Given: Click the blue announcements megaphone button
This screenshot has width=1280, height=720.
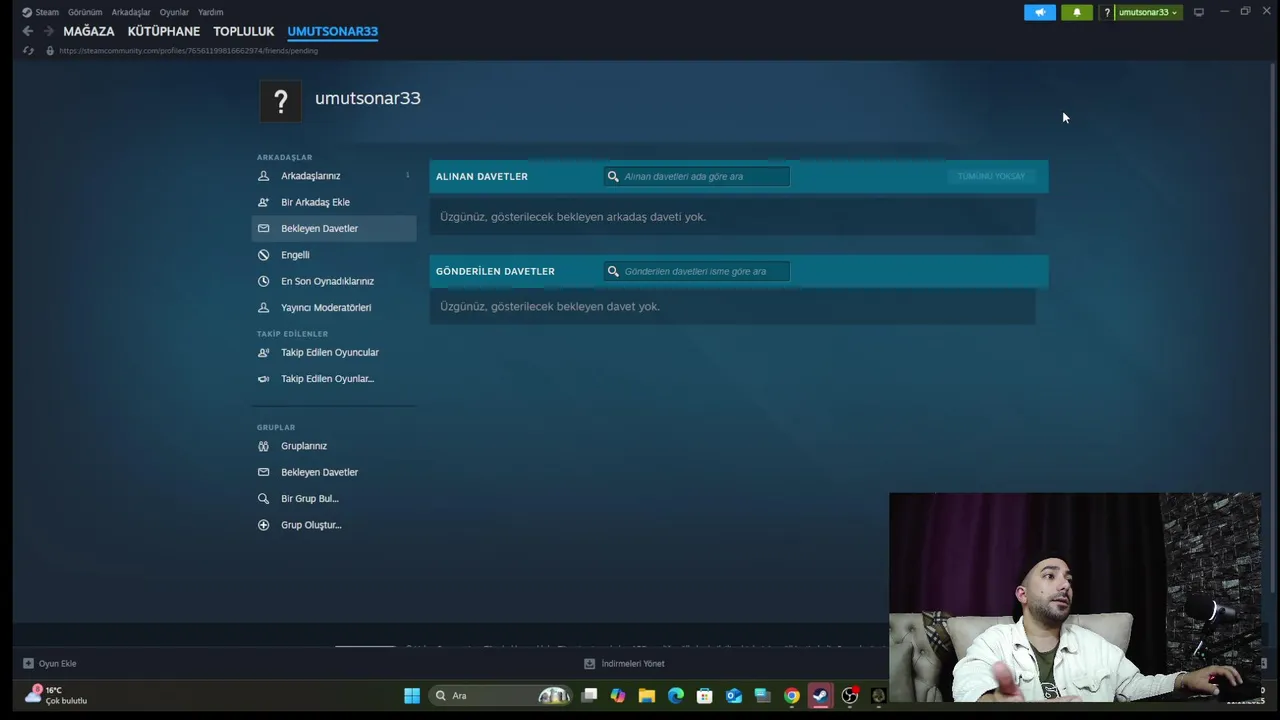Looking at the screenshot, I should [1040, 12].
